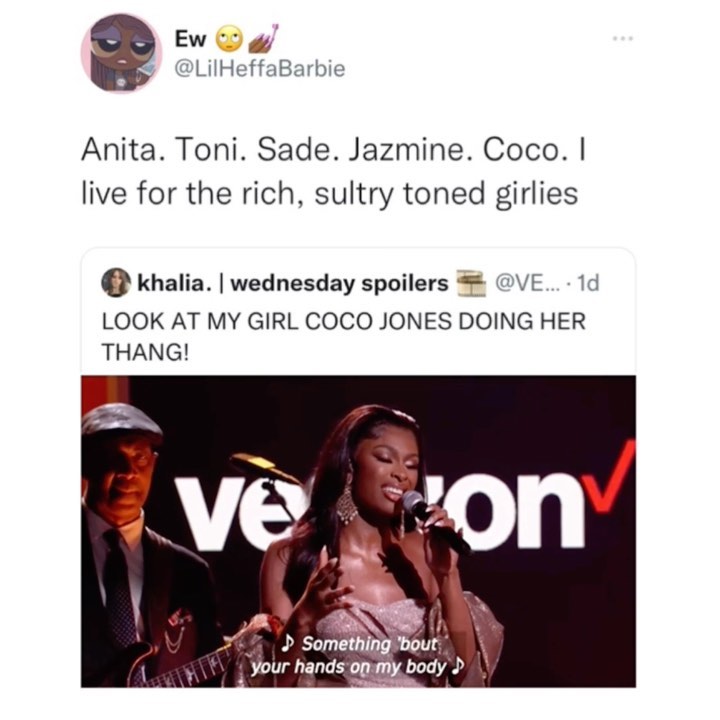Play the Coco Jones performance video
Image resolution: width=720 pixels, height=720 pixels.
(359, 531)
